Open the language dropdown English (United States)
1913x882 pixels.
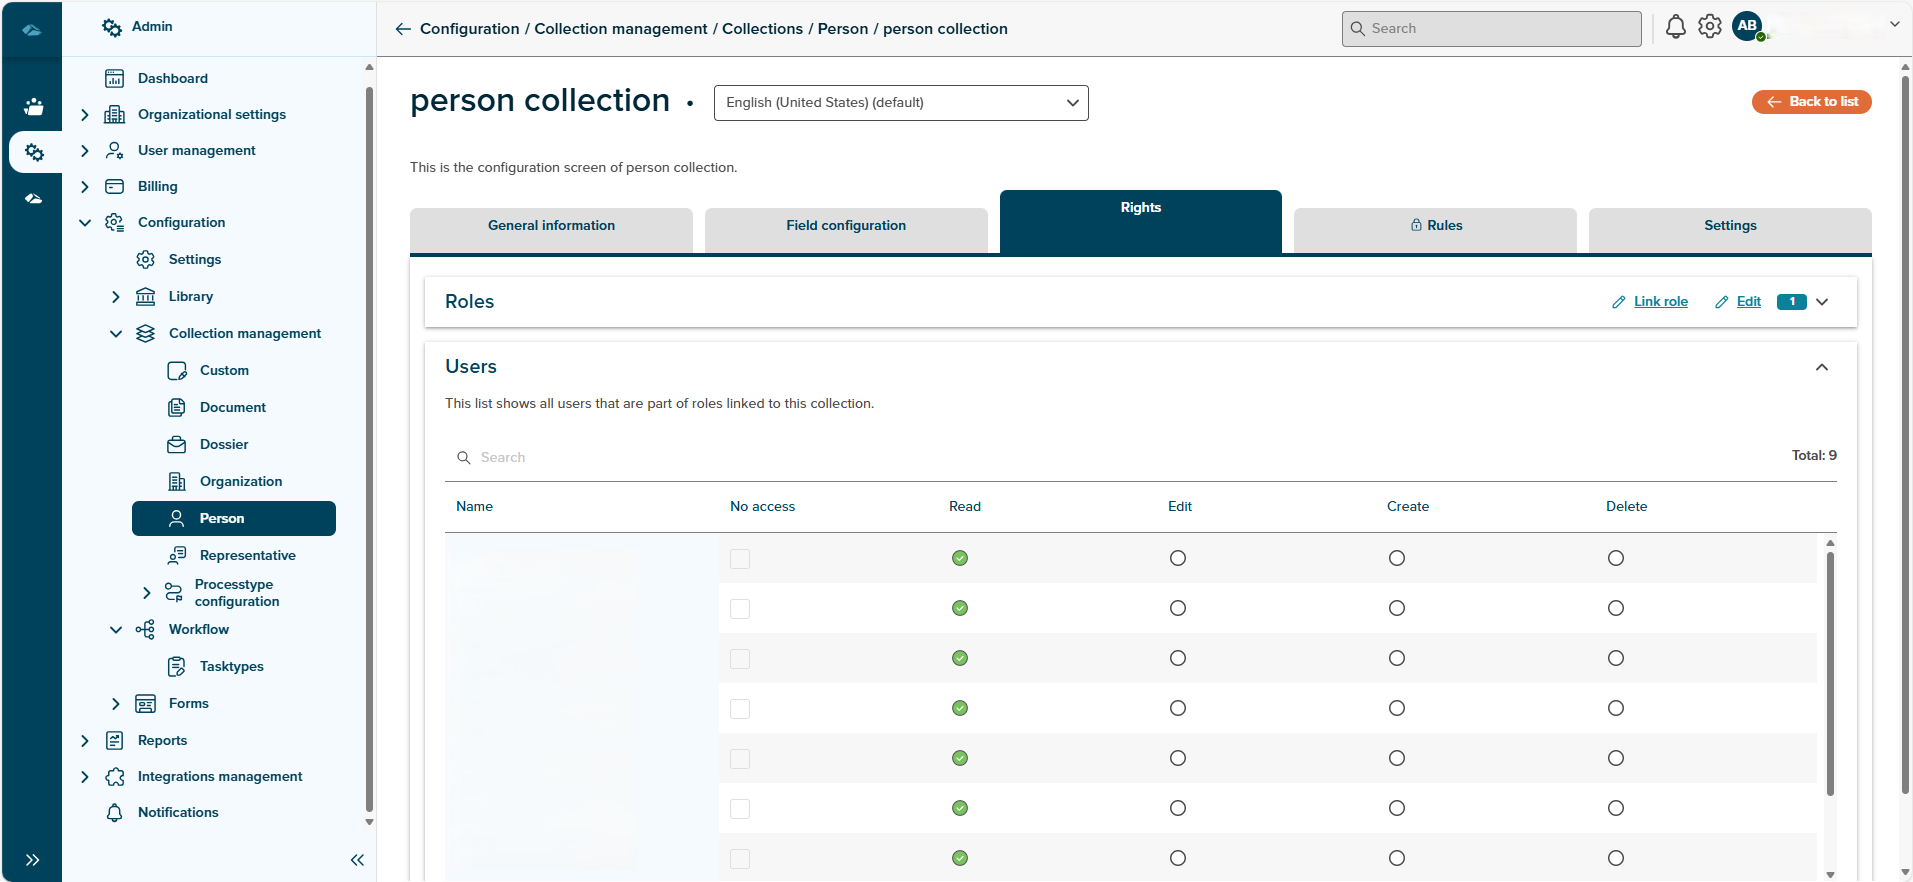click(x=900, y=103)
